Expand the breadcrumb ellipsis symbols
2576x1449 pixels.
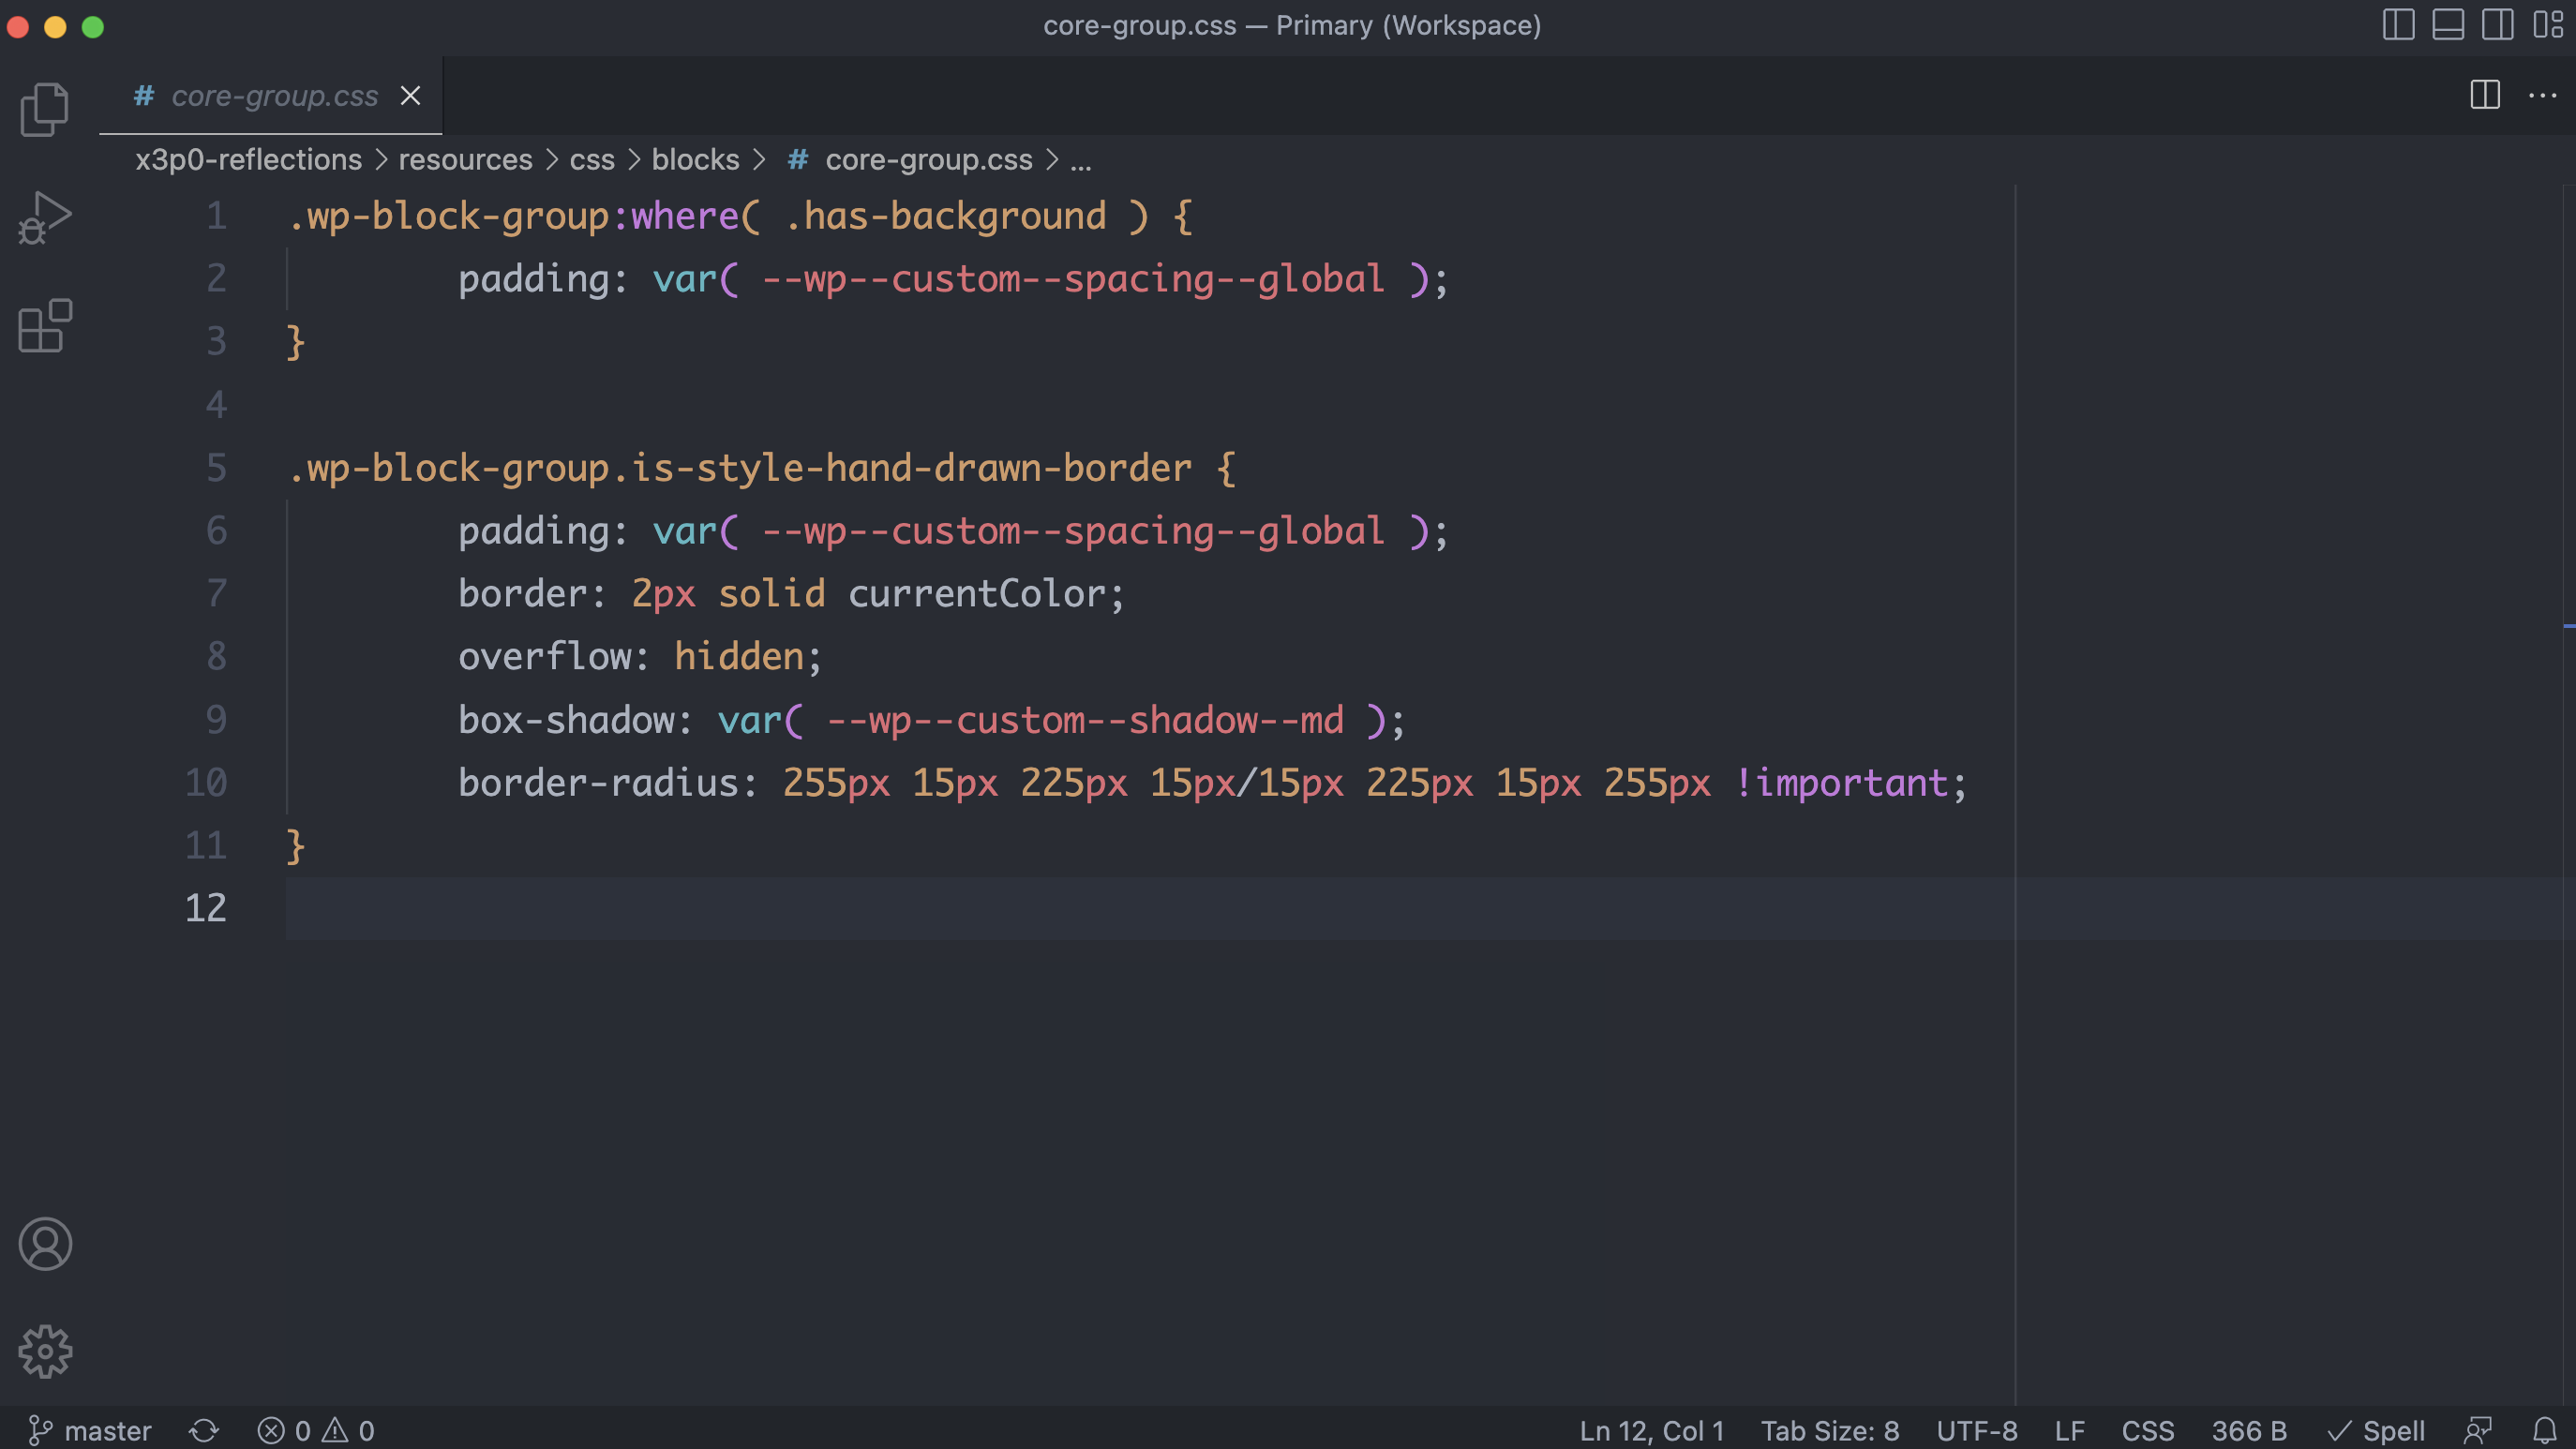point(1081,160)
